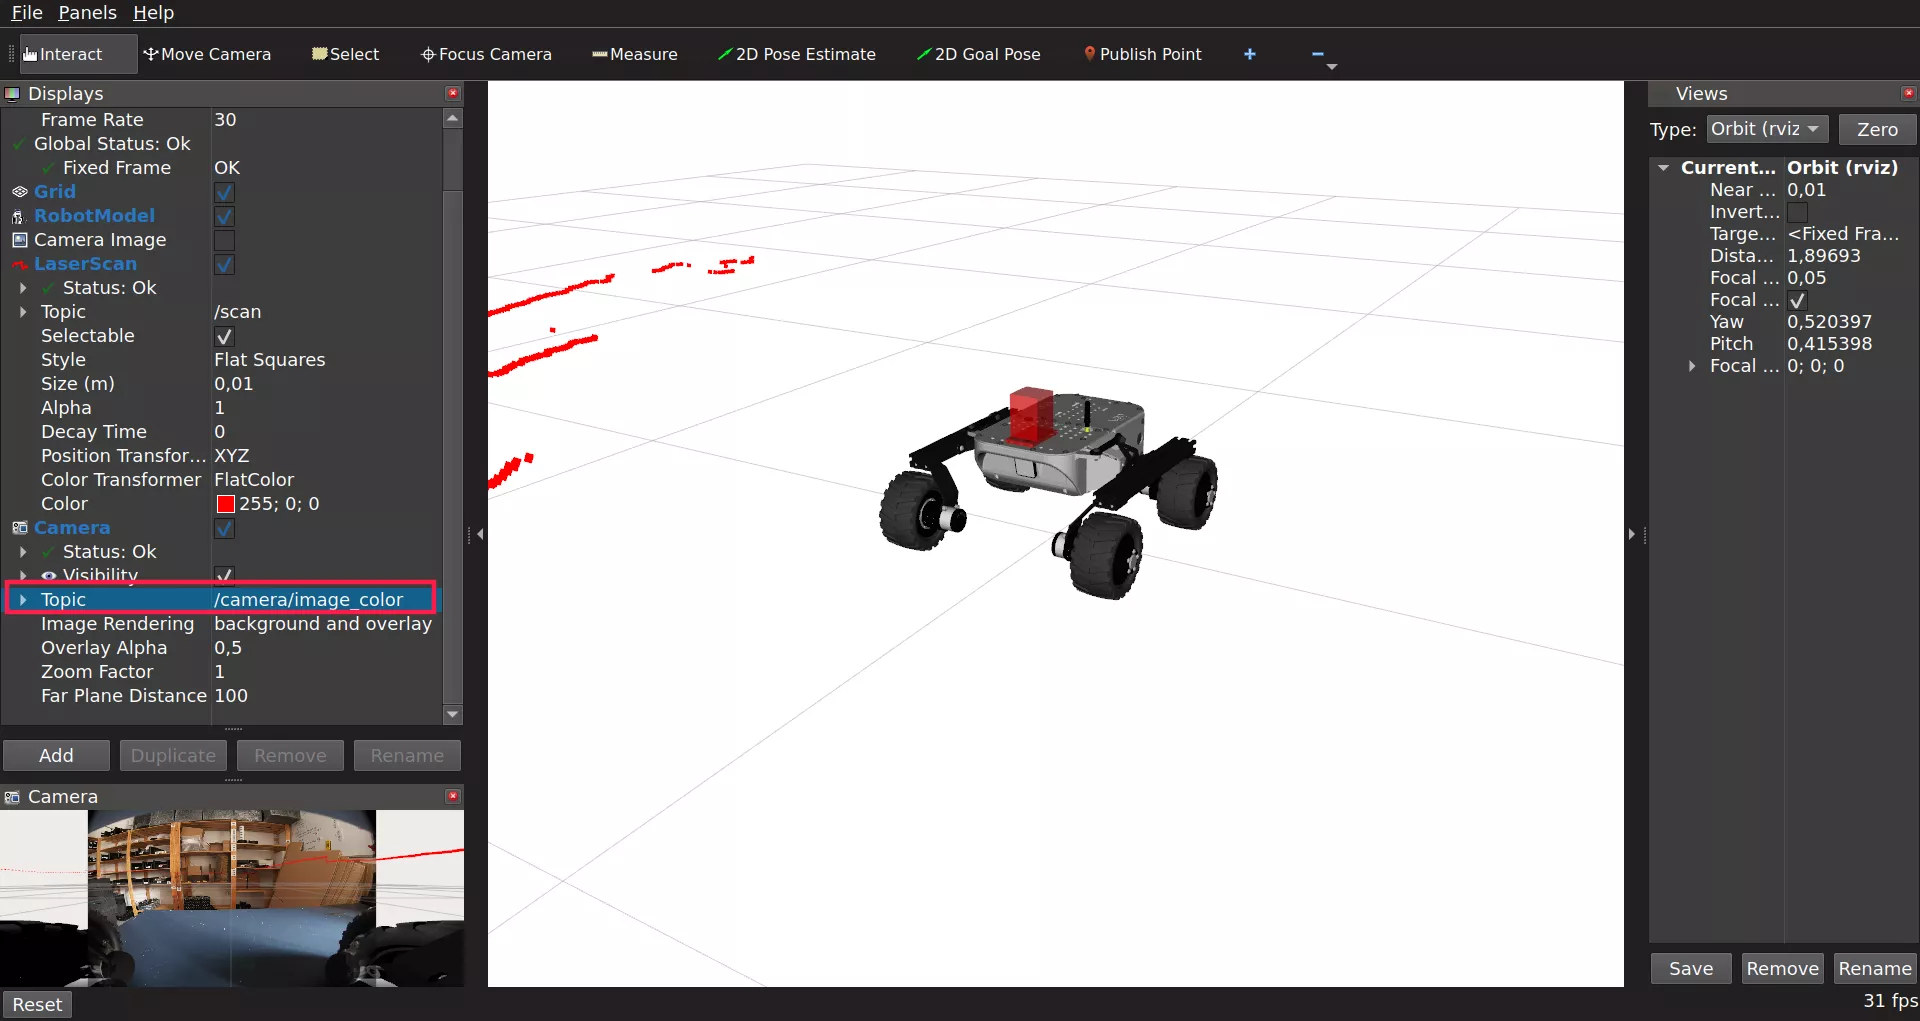
Task: Select the Move Camera tool
Action: point(207,54)
